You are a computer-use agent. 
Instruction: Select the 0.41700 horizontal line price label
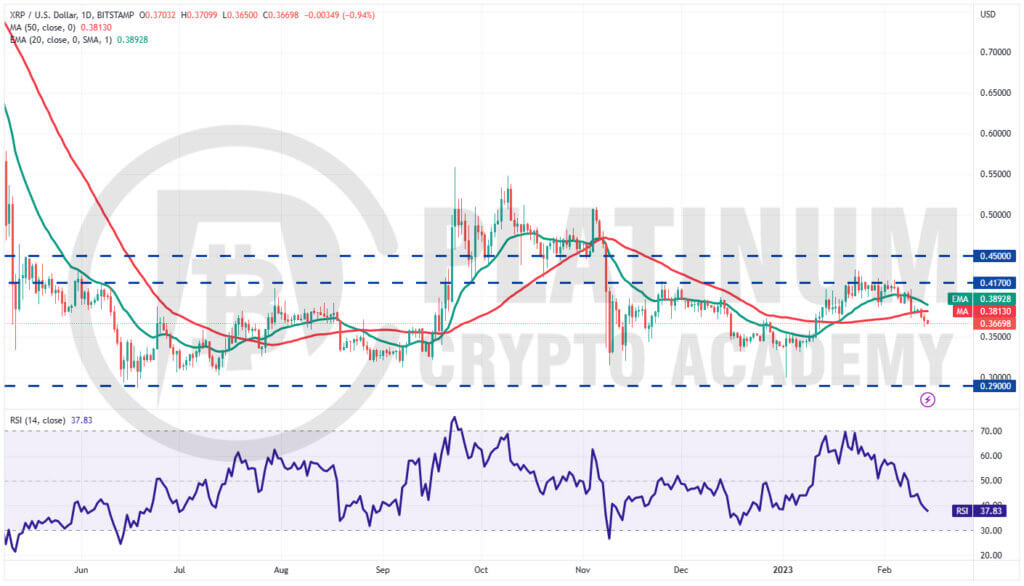point(995,283)
